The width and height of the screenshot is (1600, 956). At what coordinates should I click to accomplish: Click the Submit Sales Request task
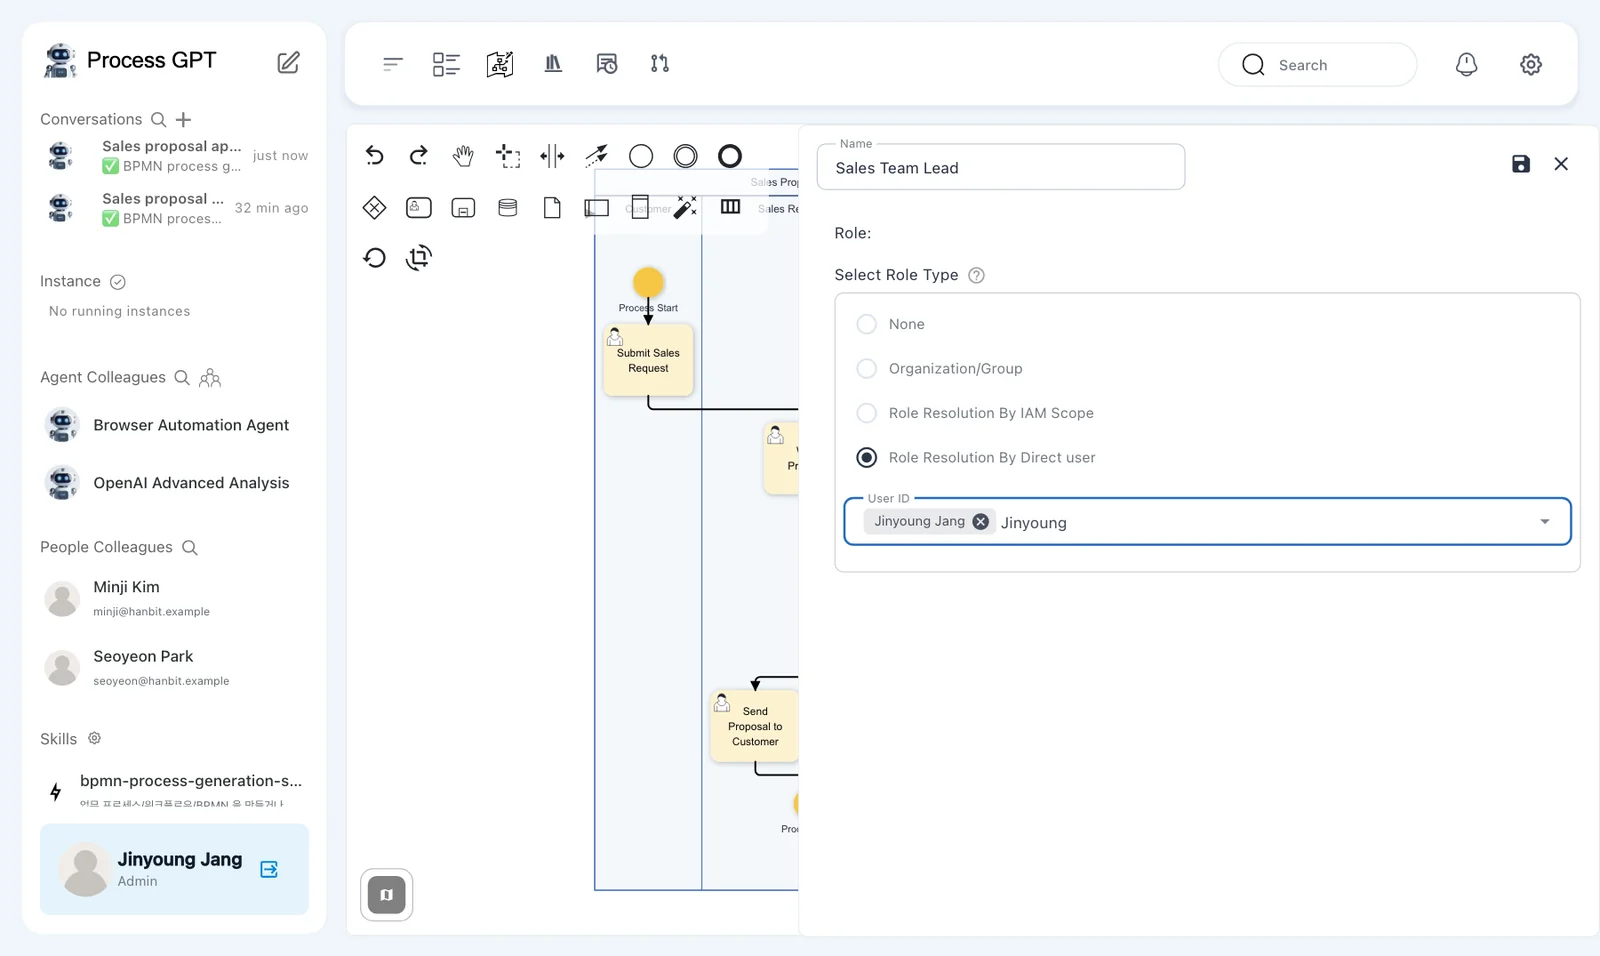[648, 360]
